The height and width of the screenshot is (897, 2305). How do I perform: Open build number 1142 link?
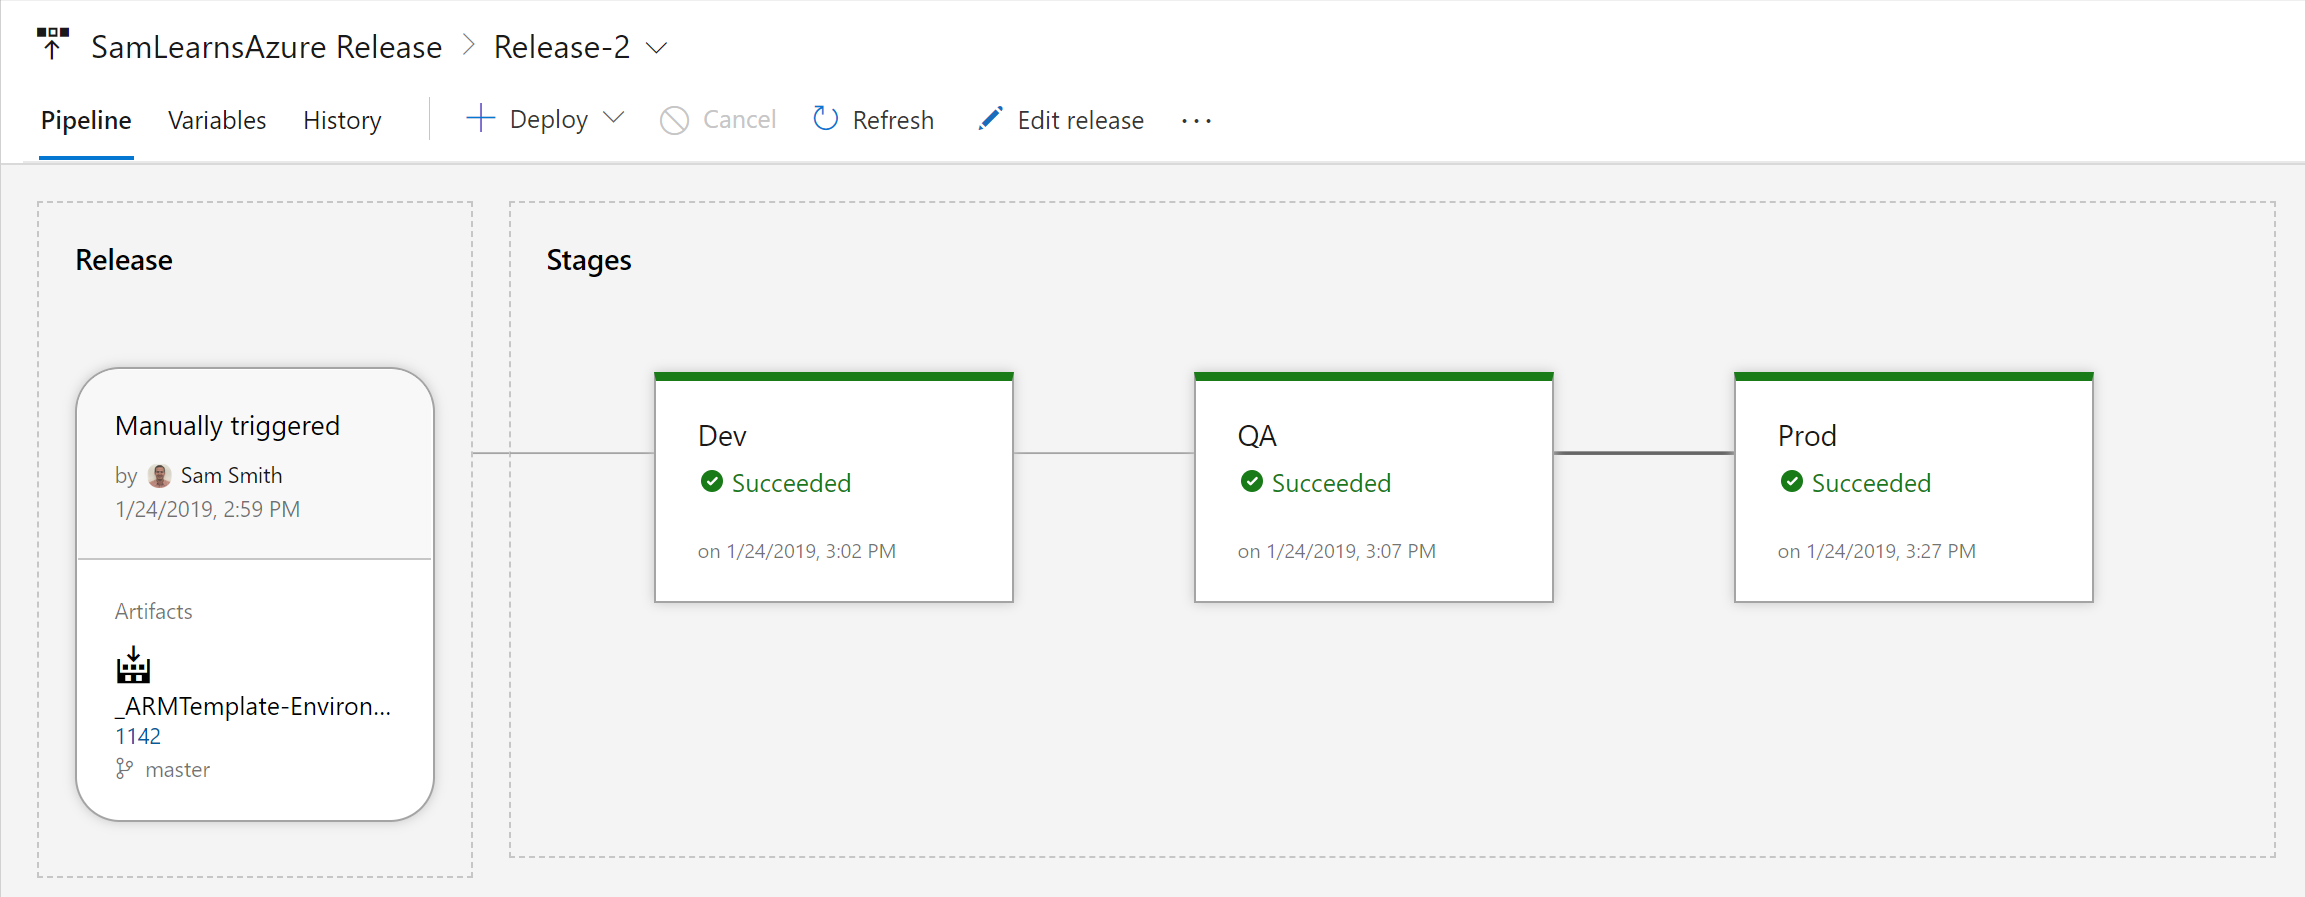point(138,736)
